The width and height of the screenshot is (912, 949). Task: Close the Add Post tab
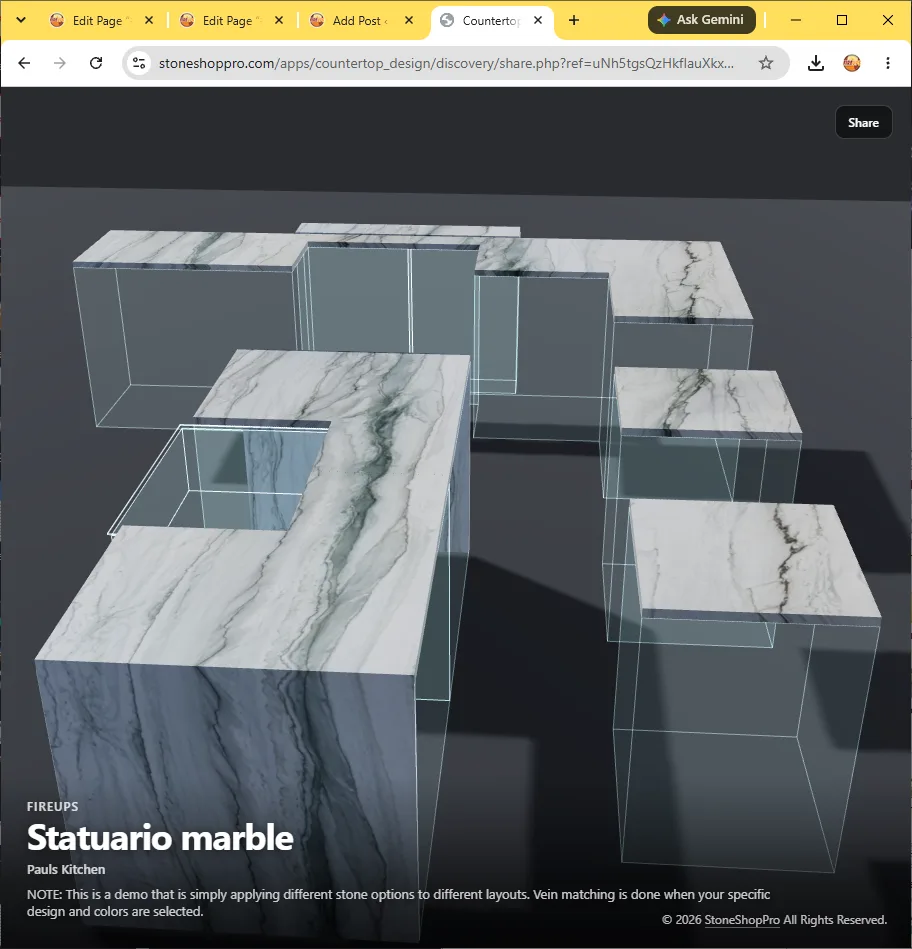pos(409,21)
